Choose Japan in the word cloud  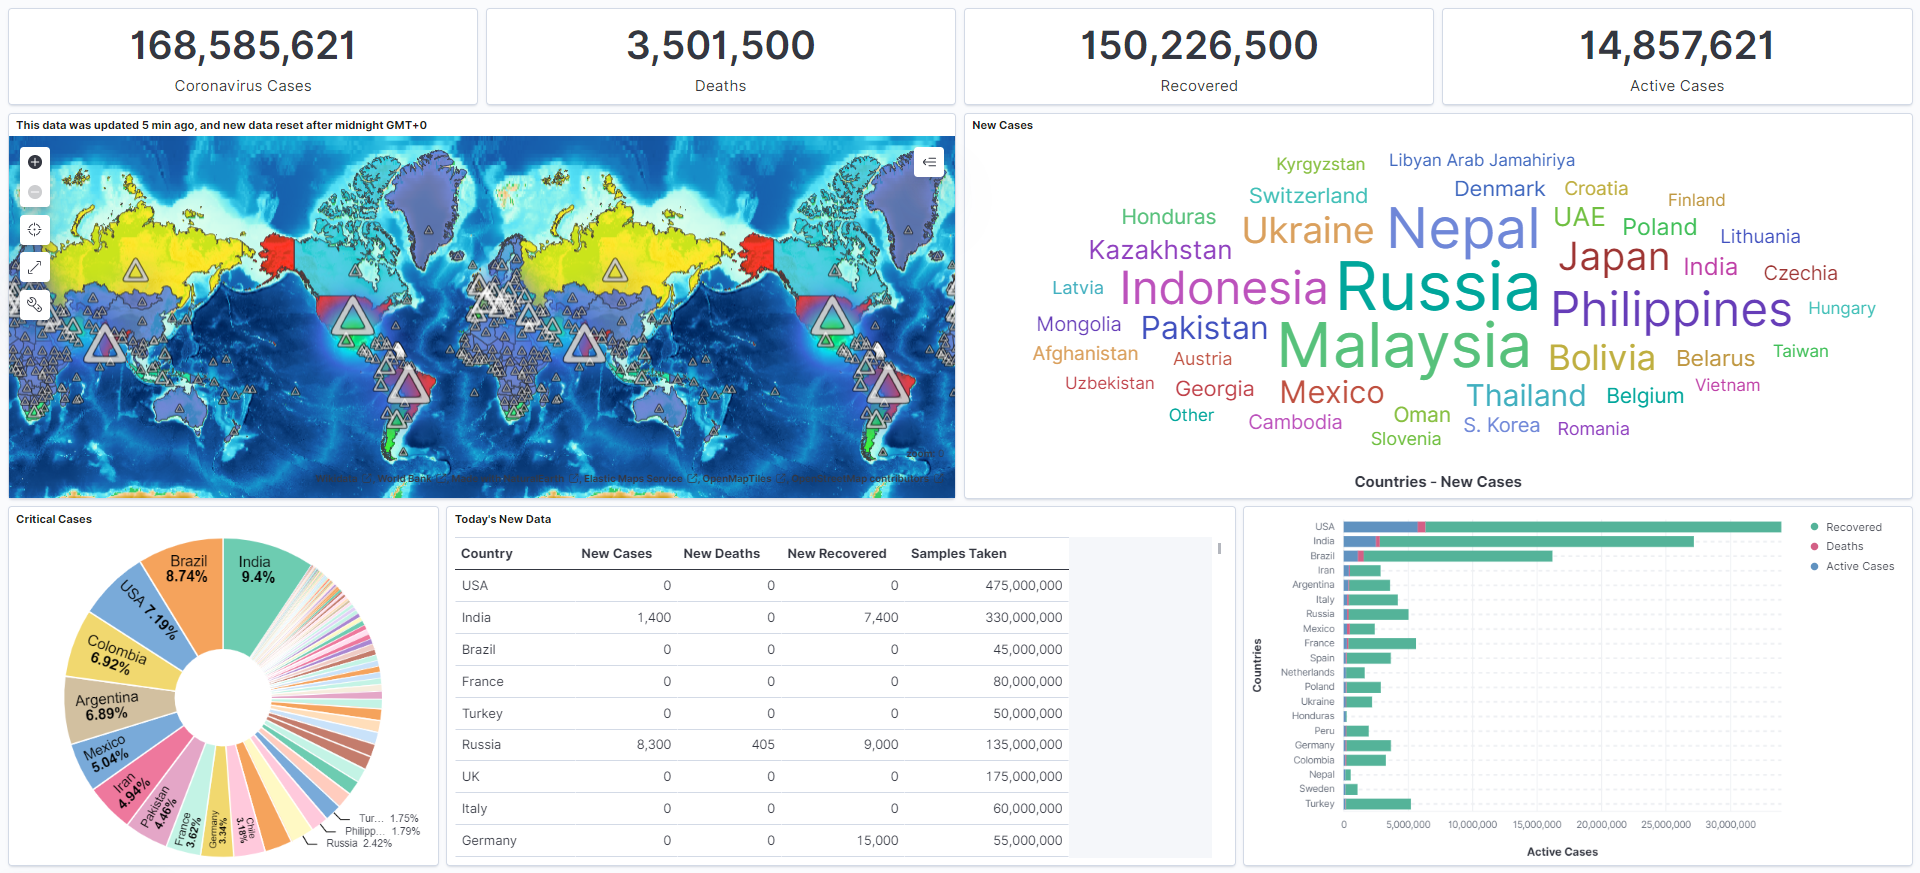click(1614, 258)
